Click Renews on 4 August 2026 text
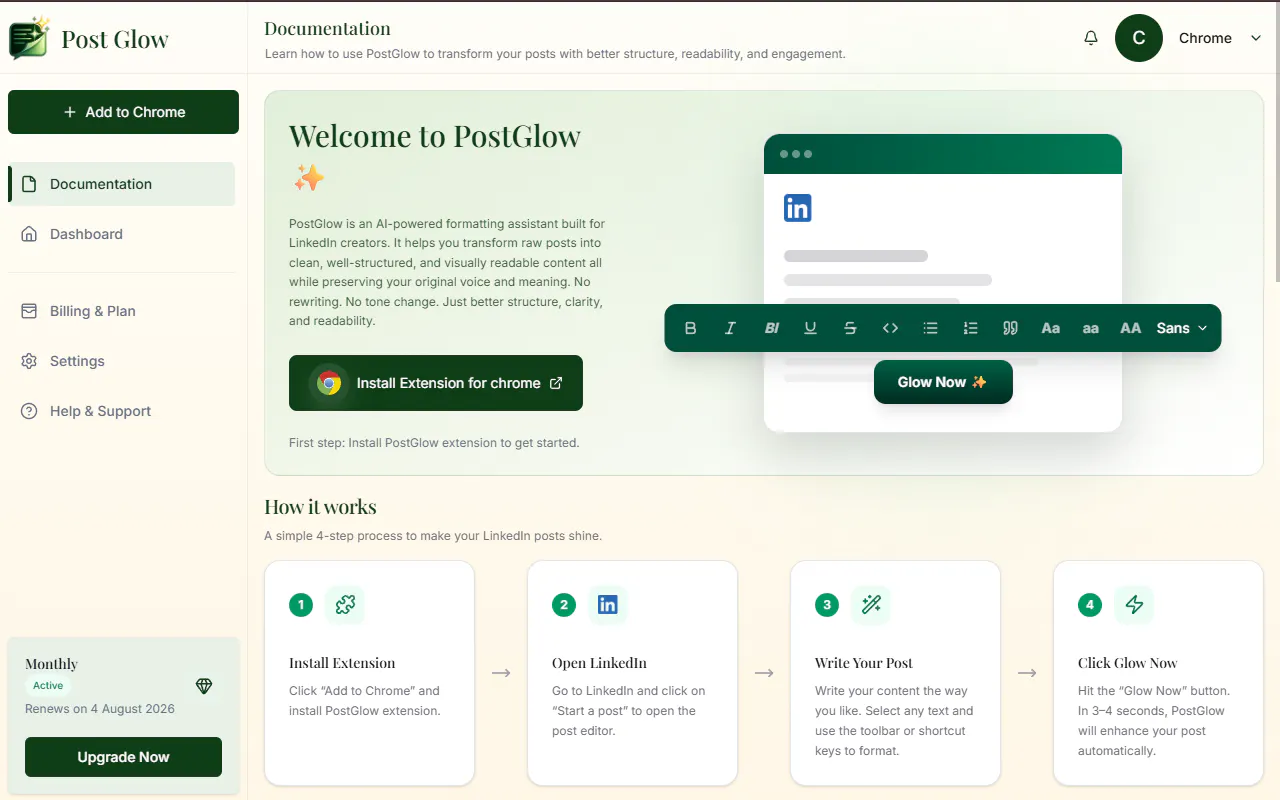The height and width of the screenshot is (800, 1280). [x=100, y=709]
